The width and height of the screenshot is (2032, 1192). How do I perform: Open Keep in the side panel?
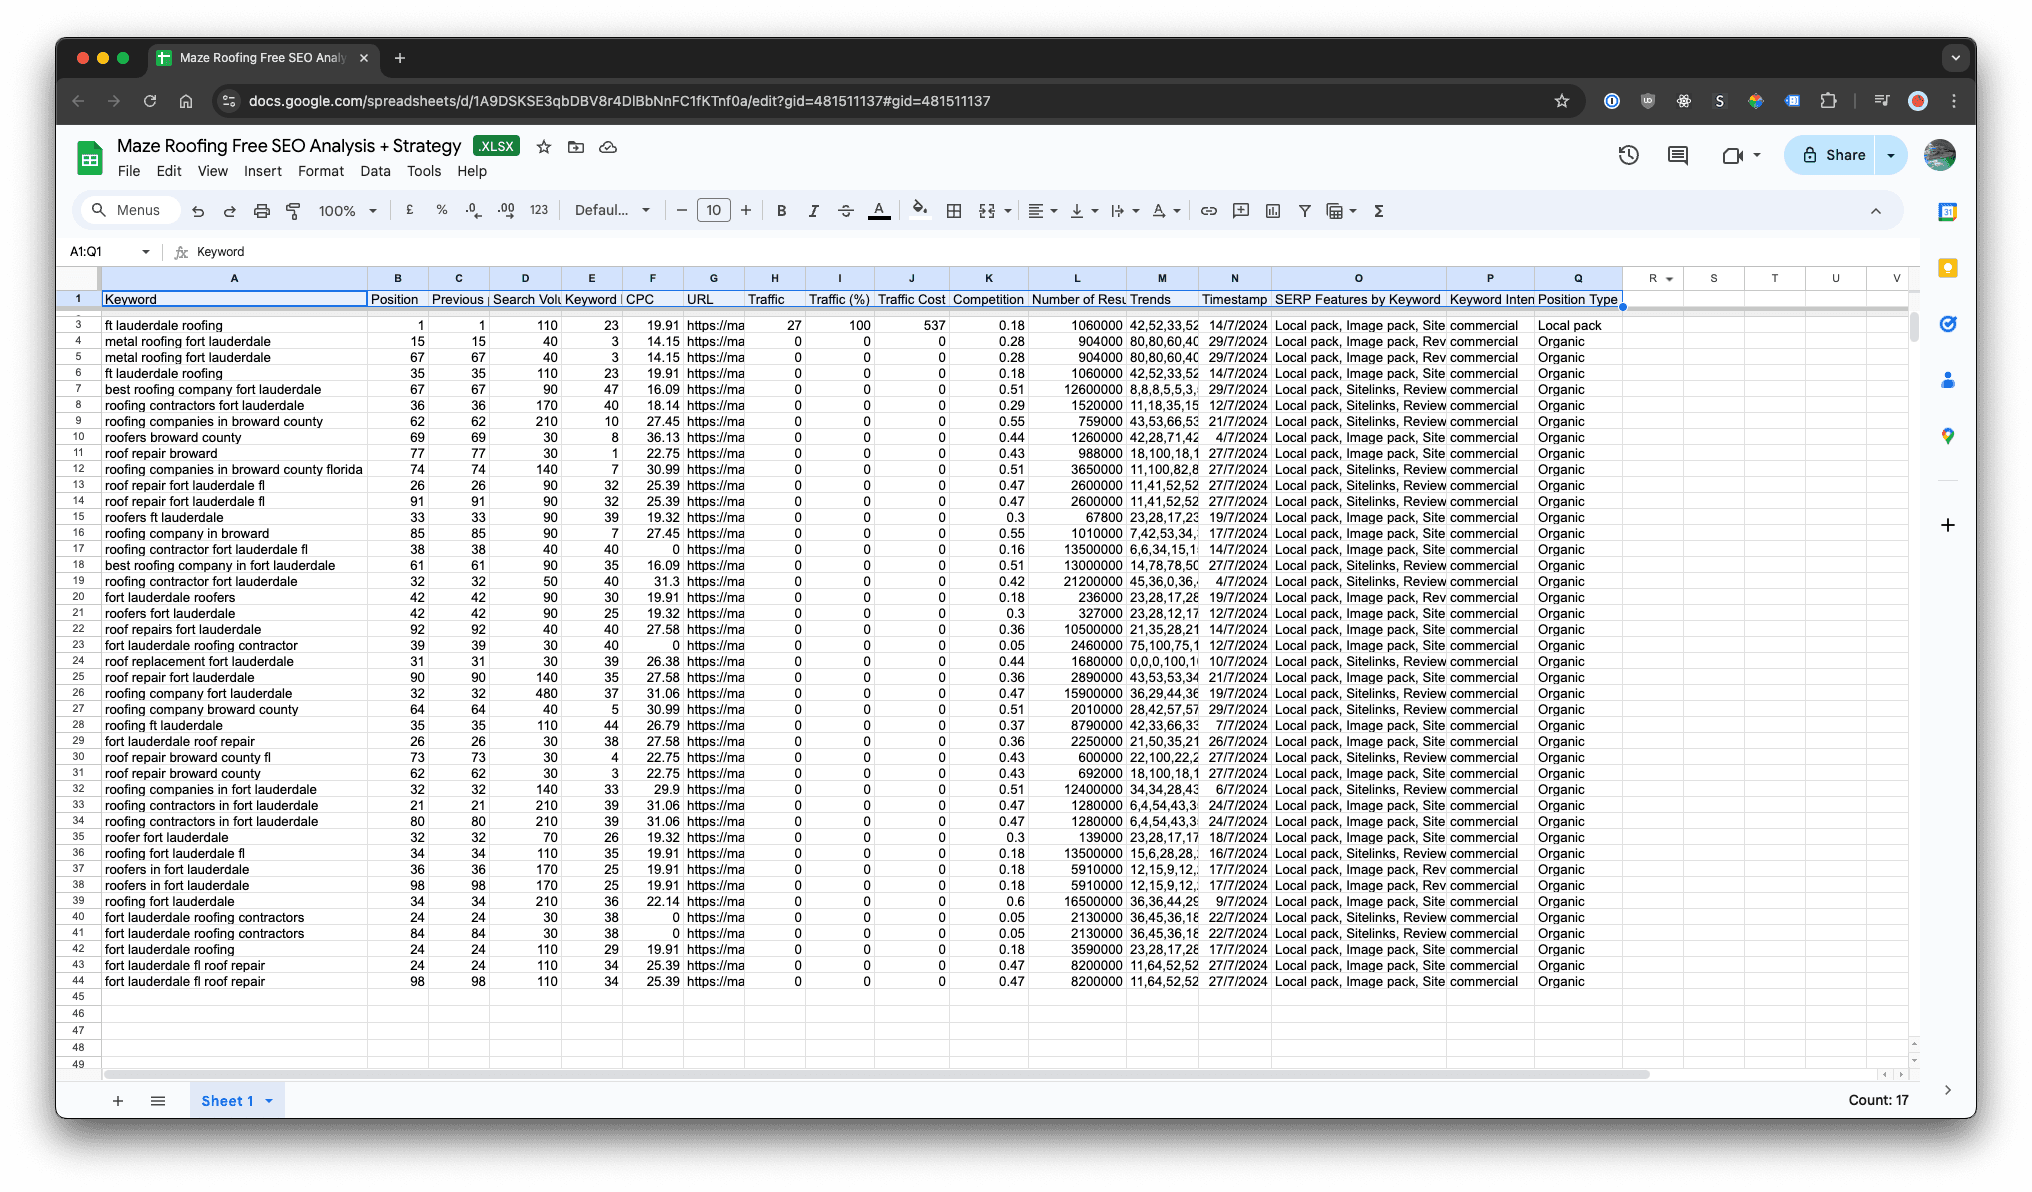(x=1947, y=268)
